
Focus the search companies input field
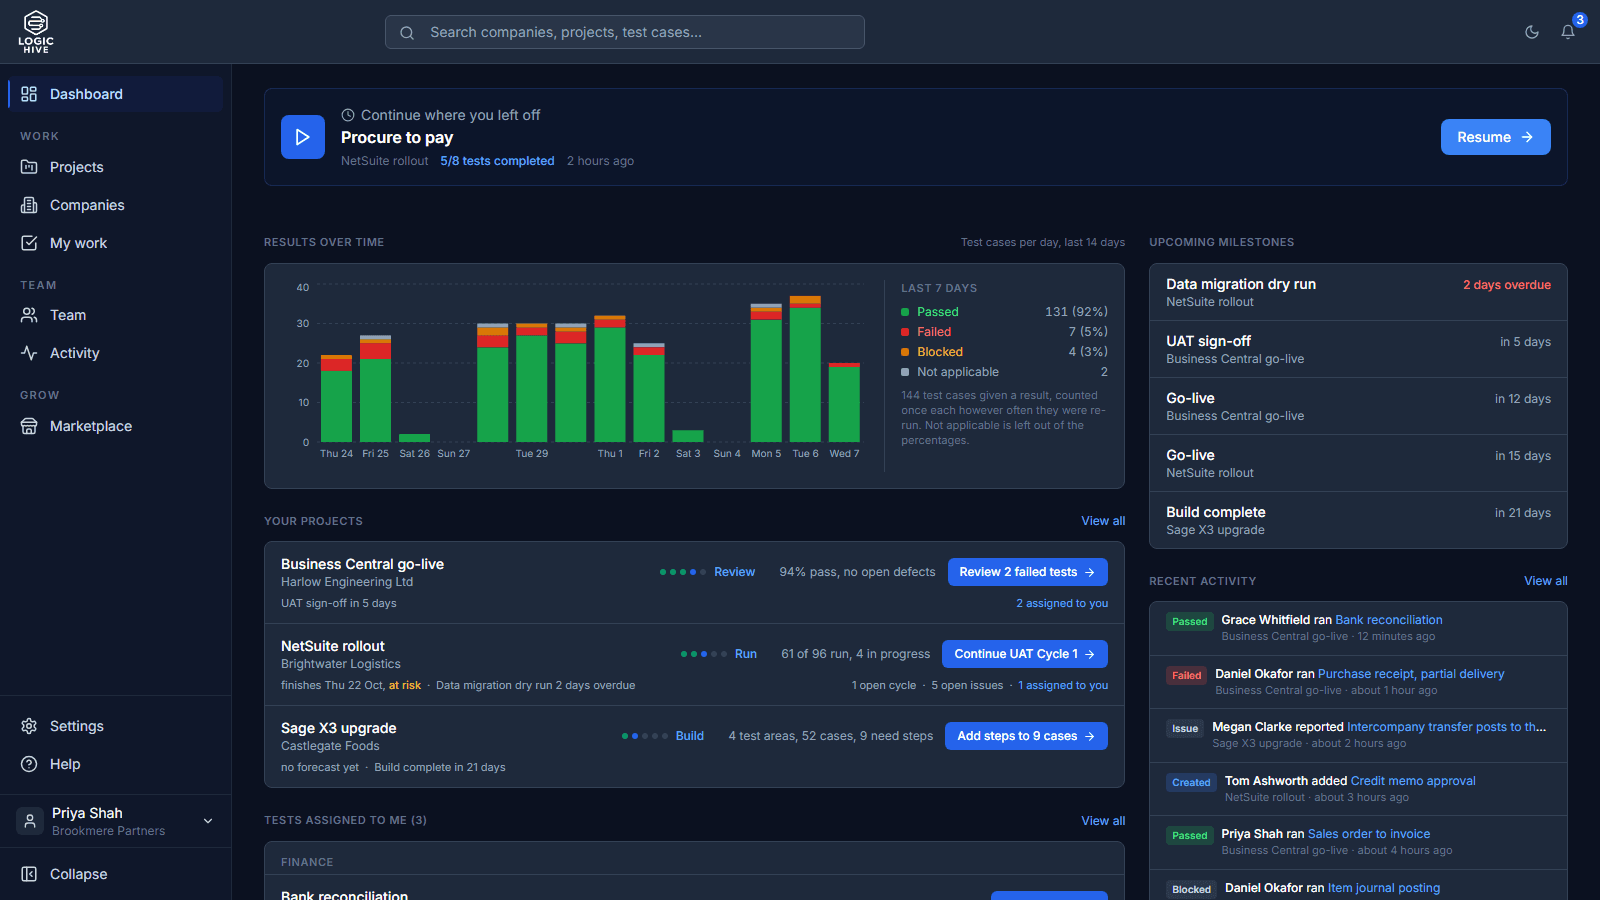[625, 32]
